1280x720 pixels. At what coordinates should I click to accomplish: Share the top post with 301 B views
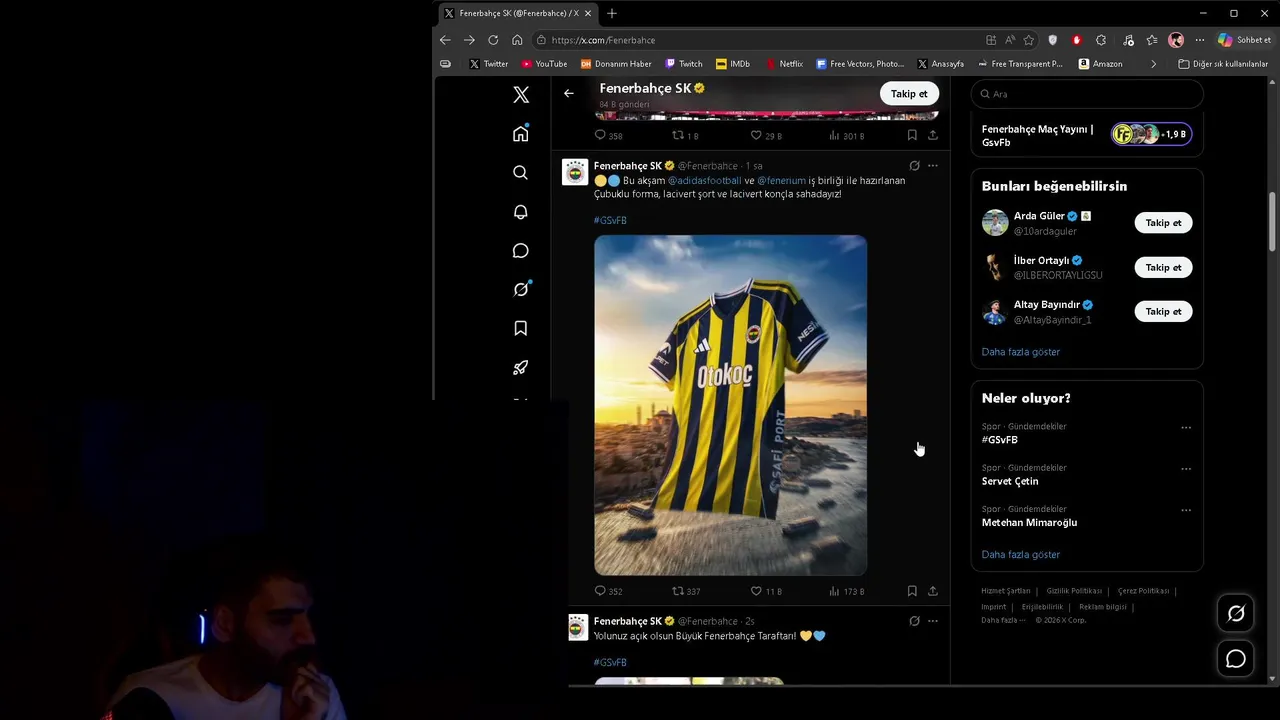933,135
